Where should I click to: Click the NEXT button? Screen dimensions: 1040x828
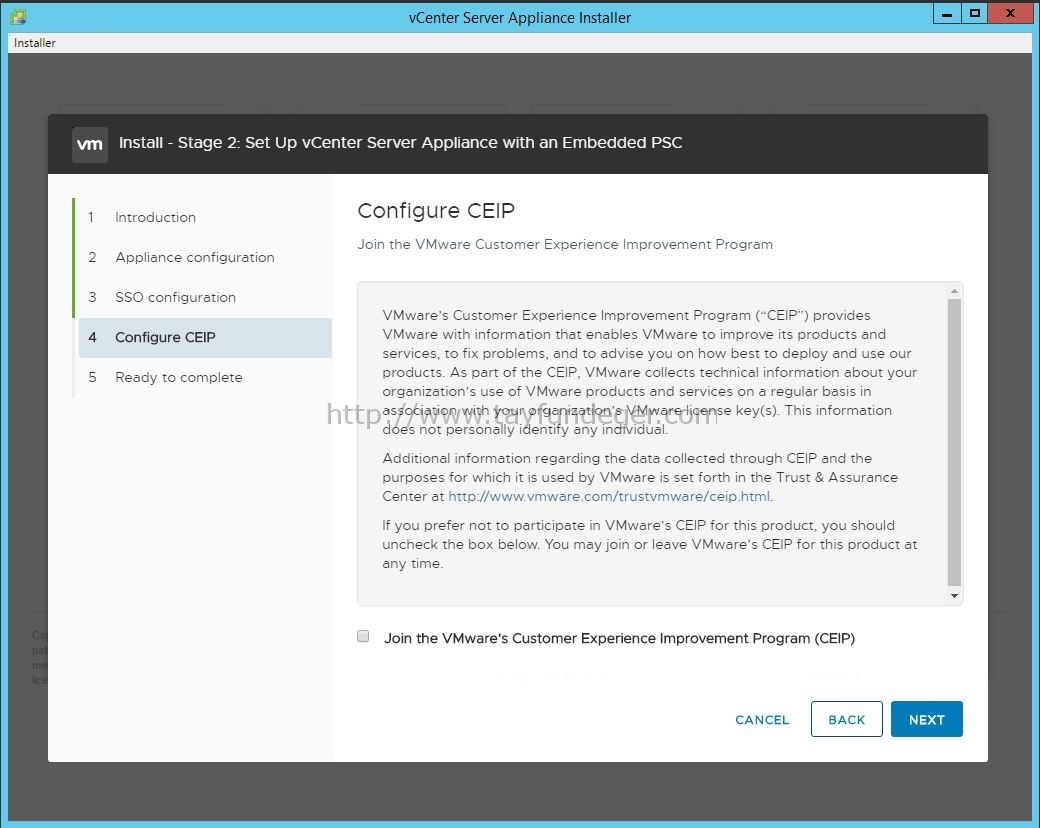point(926,719)
